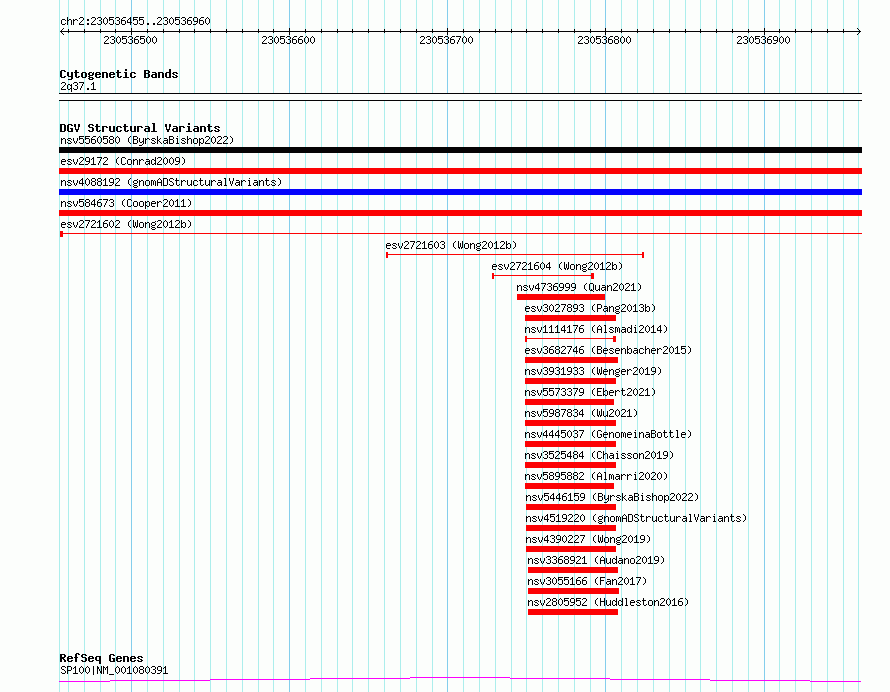Screen dimensions: 890x692
Task: Select the esv2721603 thin red span line
Action: pos(515,255)
